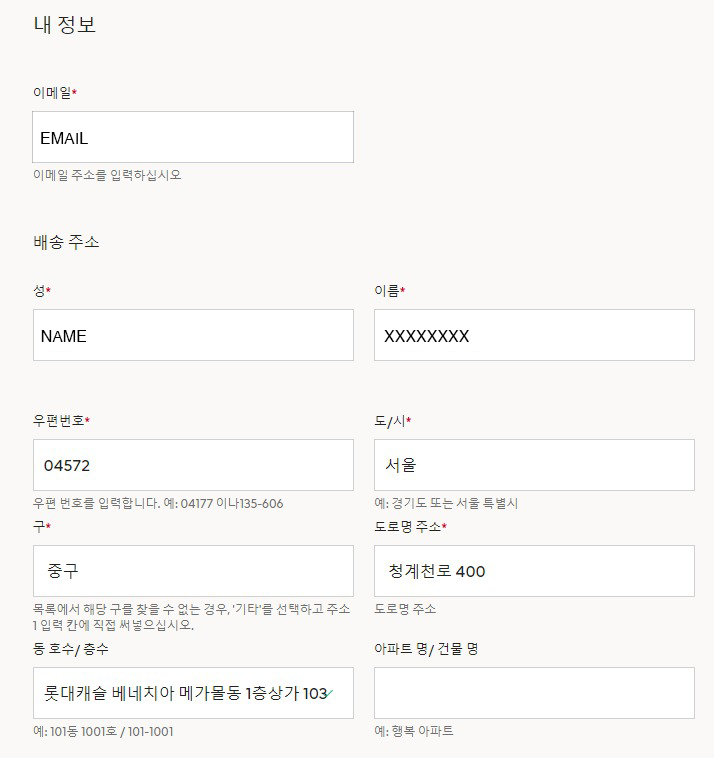Click the 도로명 주소 field with 청계천로 400
This screenshot has height=758, width=714.
point(534,571)
